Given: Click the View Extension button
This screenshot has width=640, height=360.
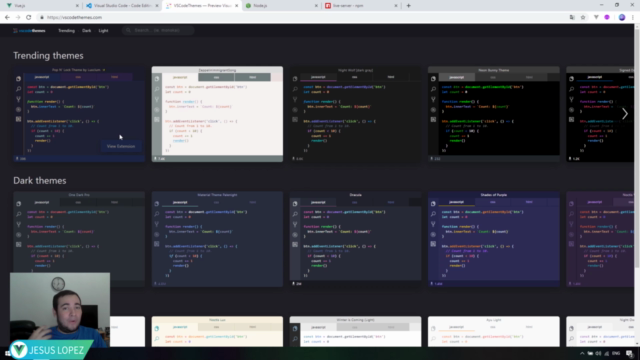Looking at the screenshot, I should coord(121,146).
